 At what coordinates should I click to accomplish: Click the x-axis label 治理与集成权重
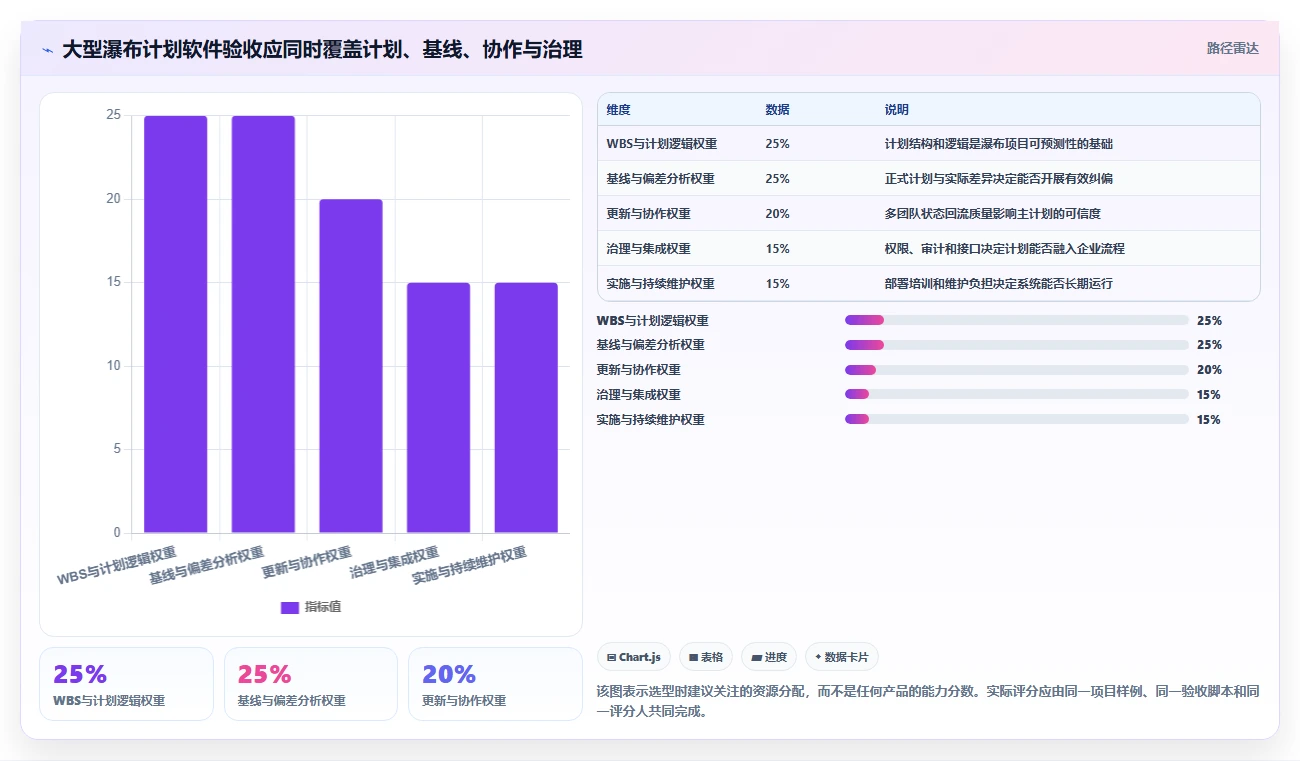[395, 563]
